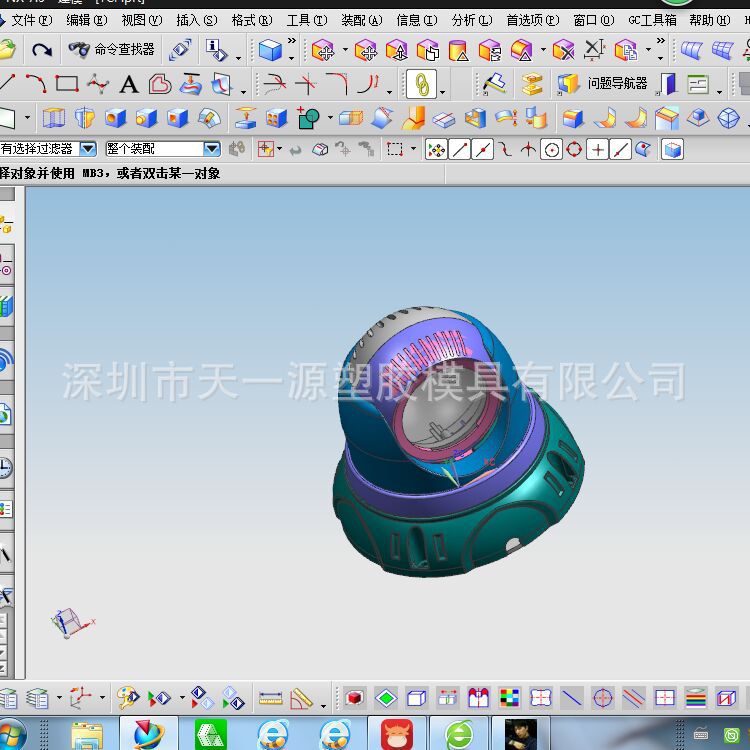The width and height of the screenshot is (750, 750).
Task: Click the view triad in the viewport corner
Action: coord(72,623)
